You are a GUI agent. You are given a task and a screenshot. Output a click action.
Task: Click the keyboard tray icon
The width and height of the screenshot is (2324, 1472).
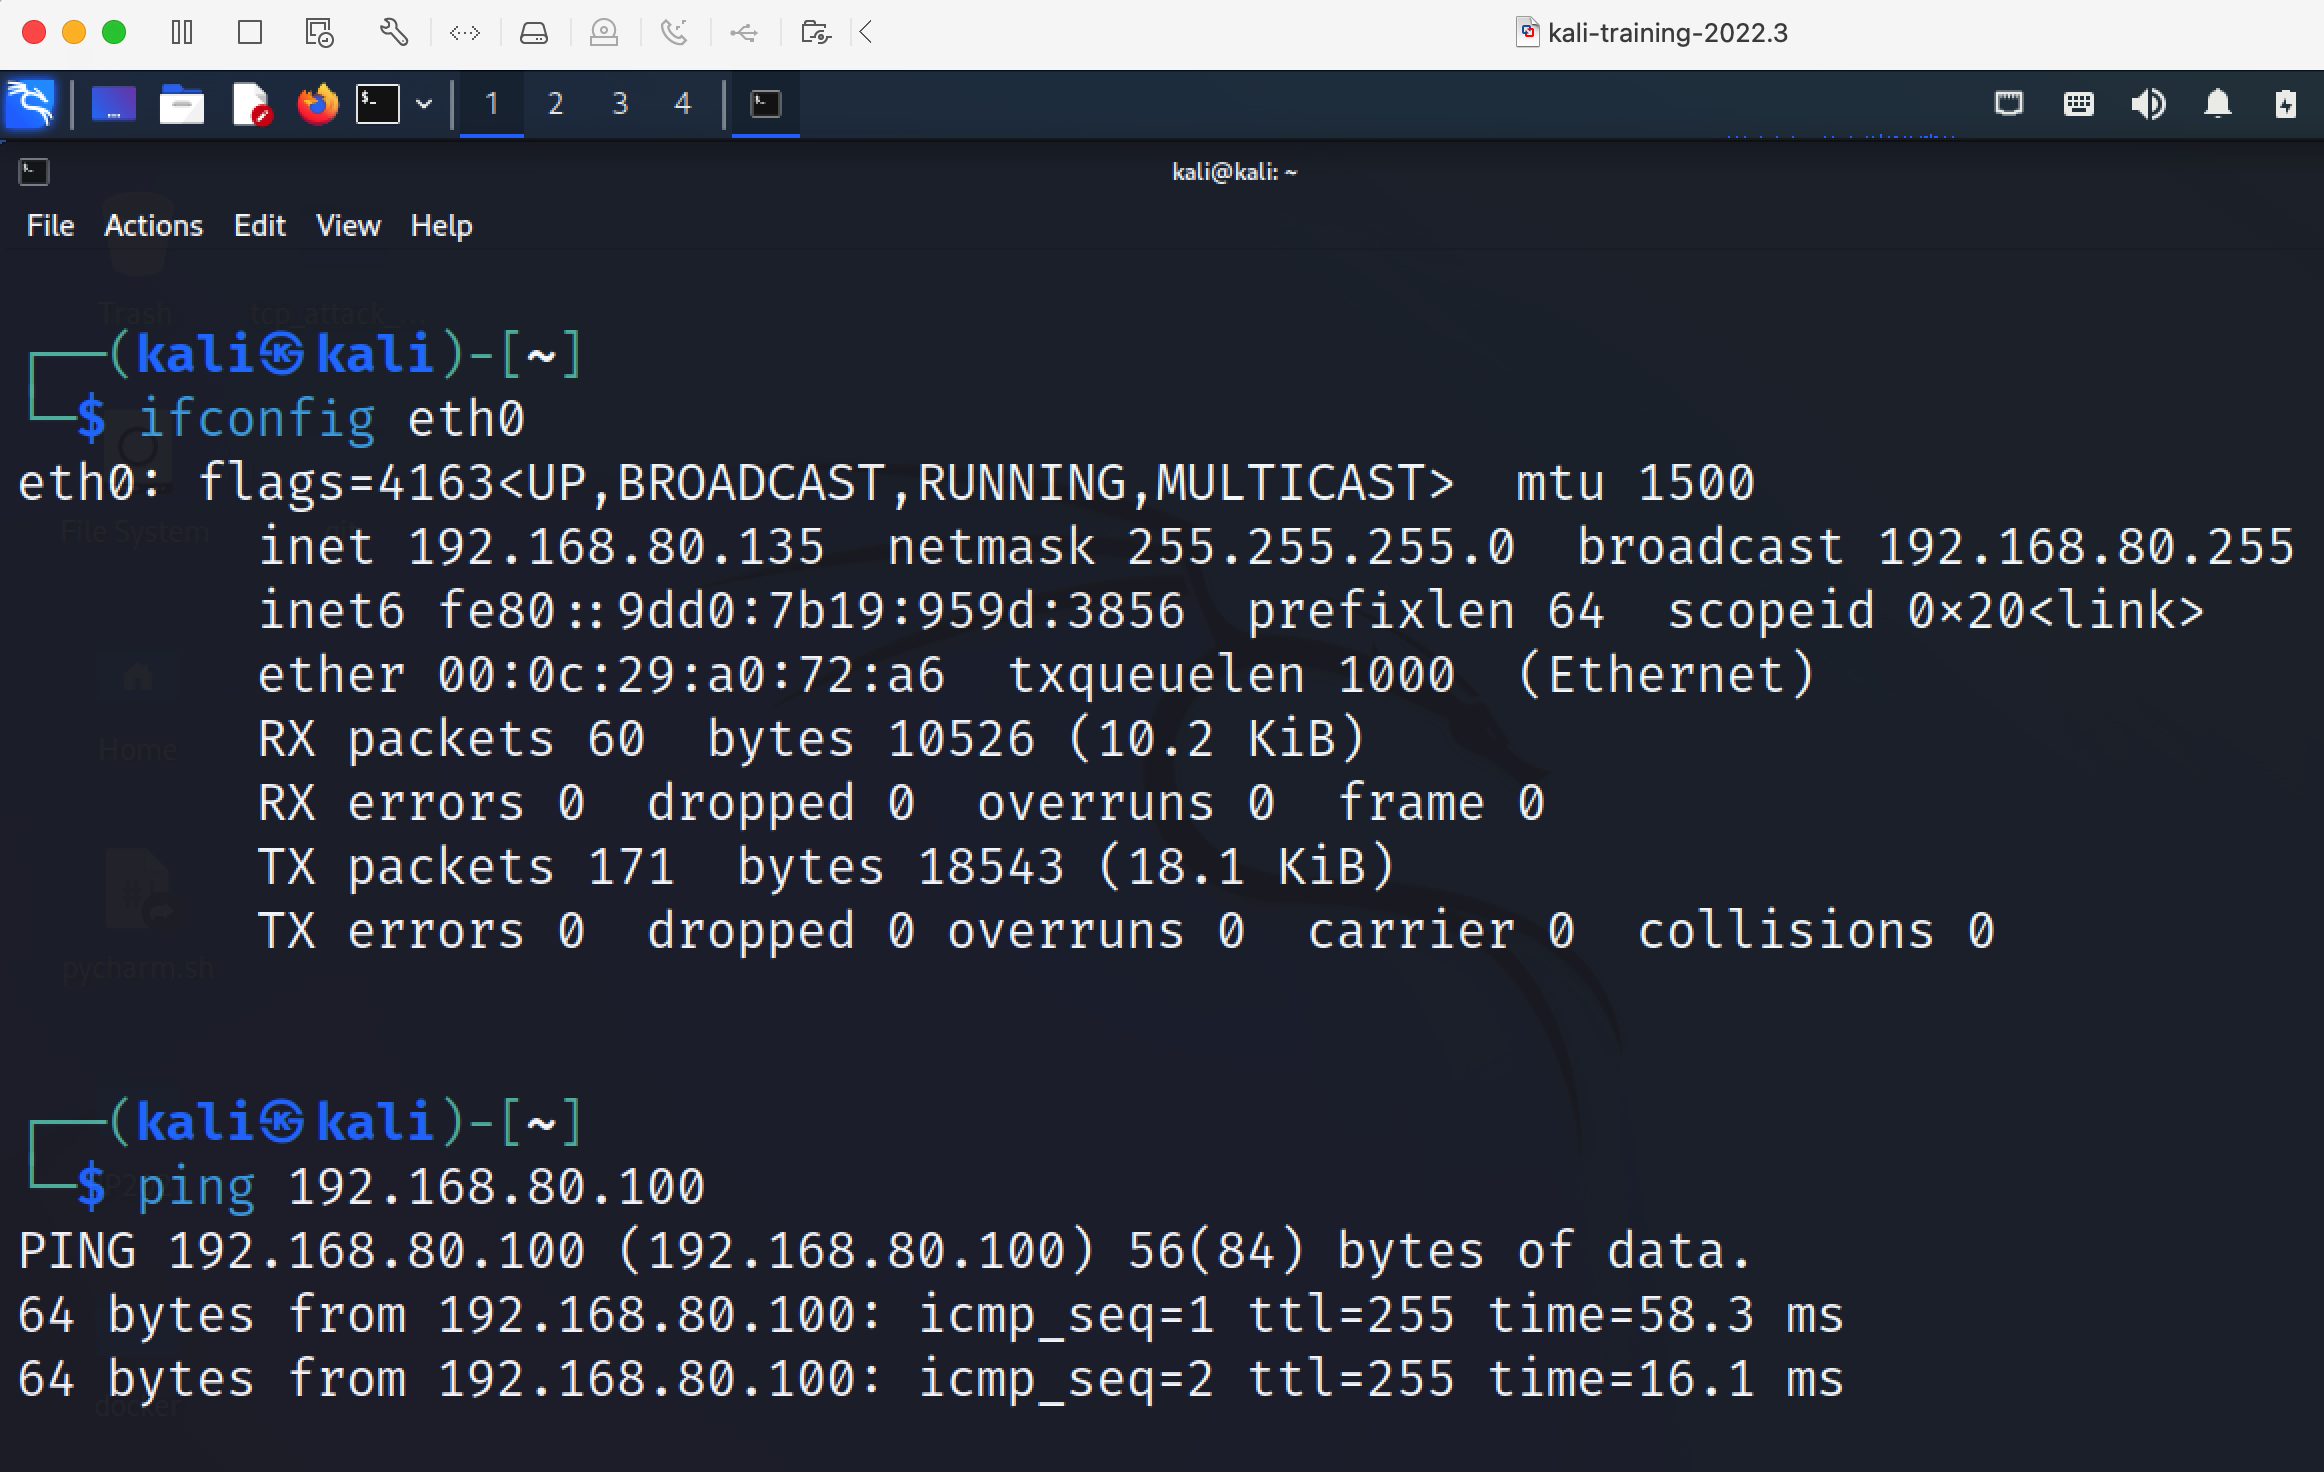click(2079, 104)
